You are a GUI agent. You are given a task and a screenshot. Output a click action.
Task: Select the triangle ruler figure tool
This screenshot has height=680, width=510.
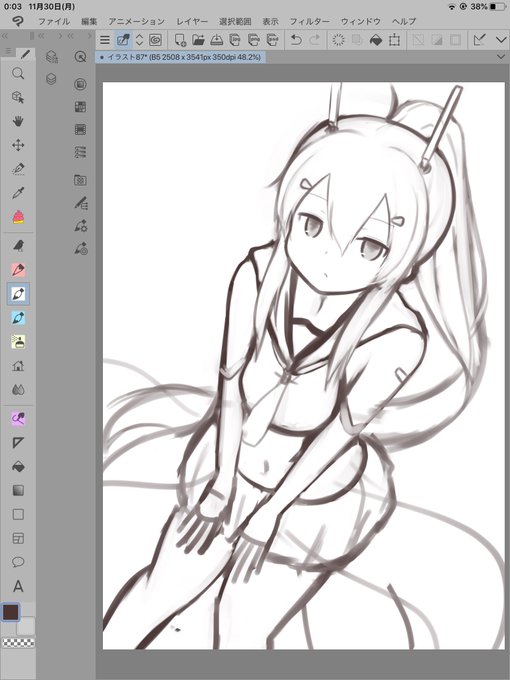(x=18, y=442)
